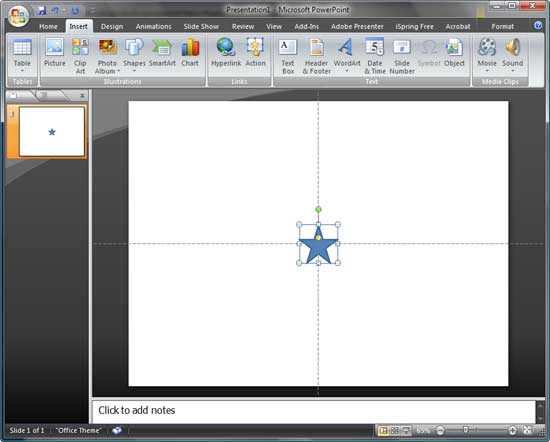
Task: Open the Office Button menu
Action: click(x=18, y=16)
